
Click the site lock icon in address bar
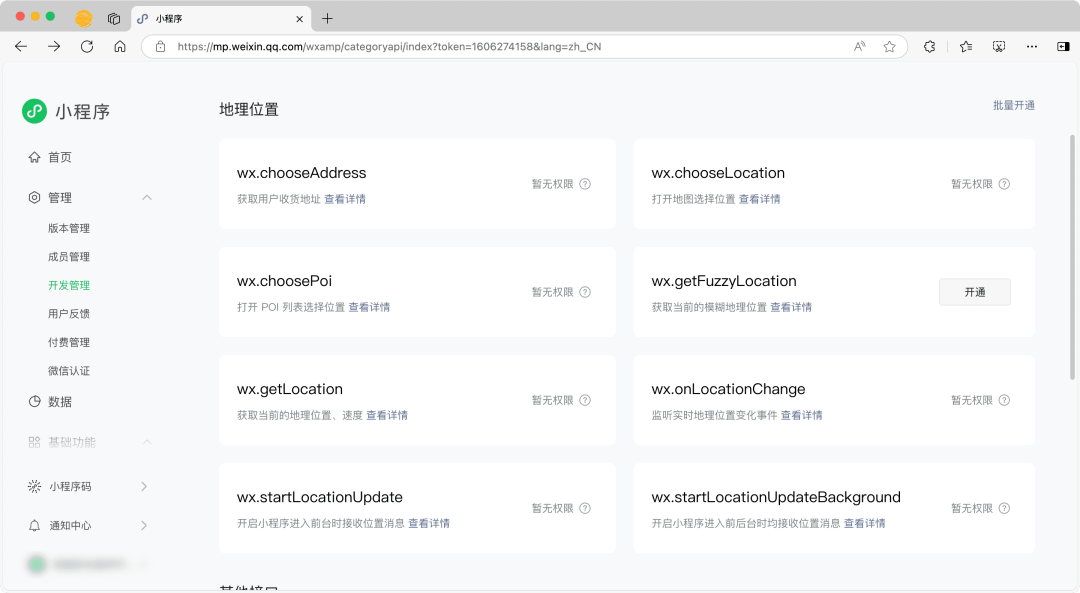[160, 47]
